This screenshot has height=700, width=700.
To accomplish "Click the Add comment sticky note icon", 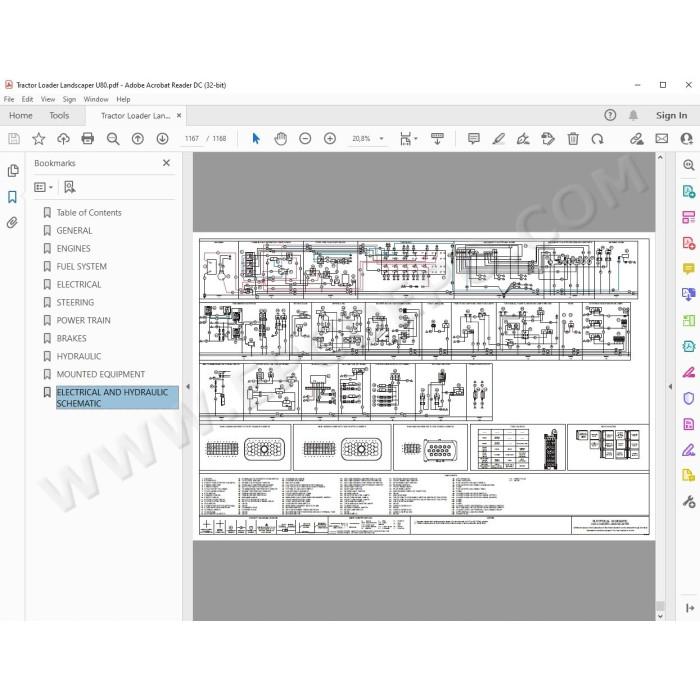I will 474,139.
